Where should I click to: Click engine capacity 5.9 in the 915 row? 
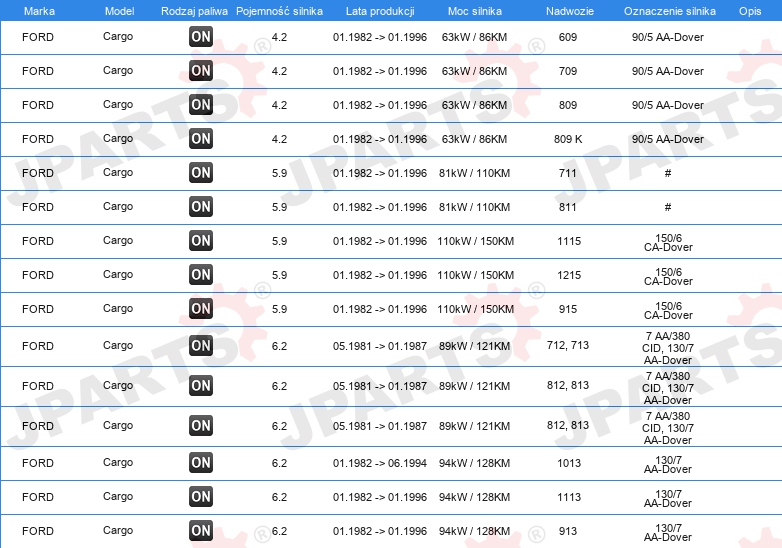(279, 309)
